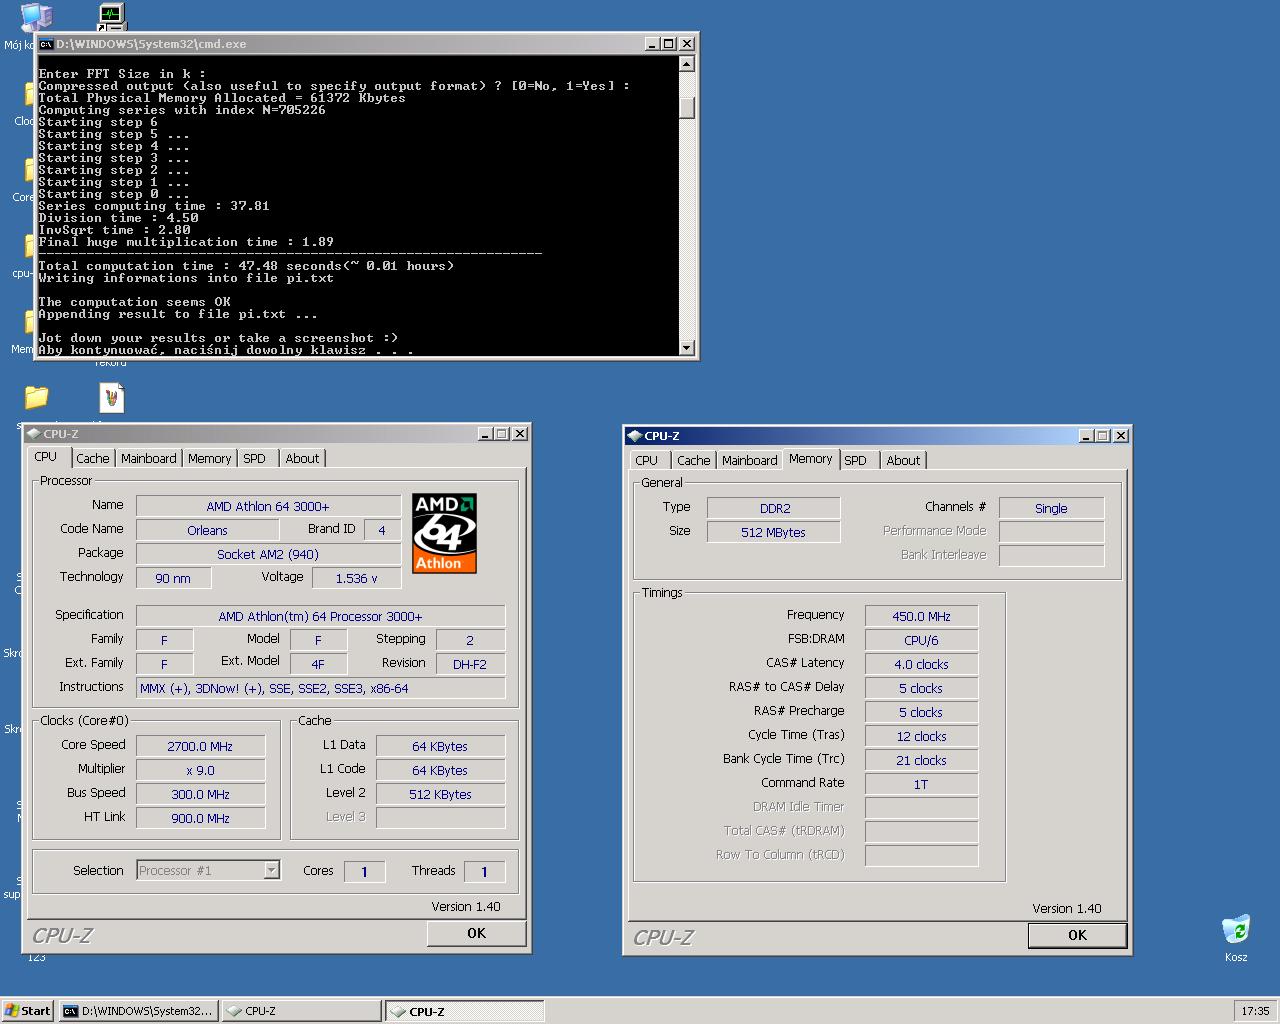Click the Ext. Model value 4F
The height and width of the screenshot is (1024, 1280).
coord(318,664)
